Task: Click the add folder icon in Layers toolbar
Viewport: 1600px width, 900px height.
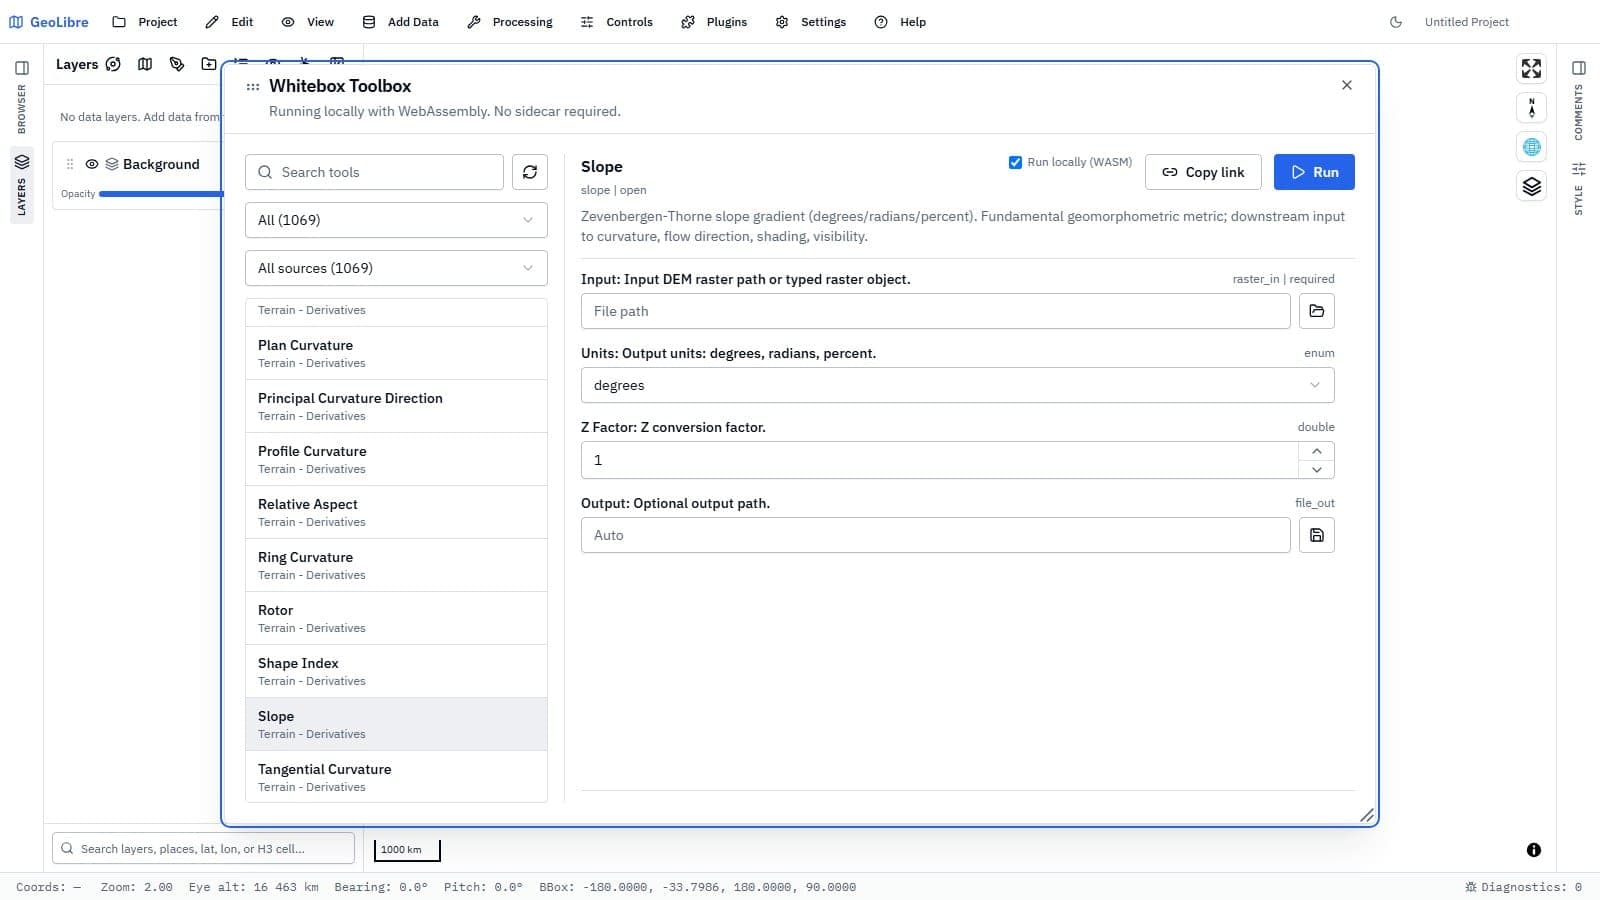Action: [x=208, y=64]
